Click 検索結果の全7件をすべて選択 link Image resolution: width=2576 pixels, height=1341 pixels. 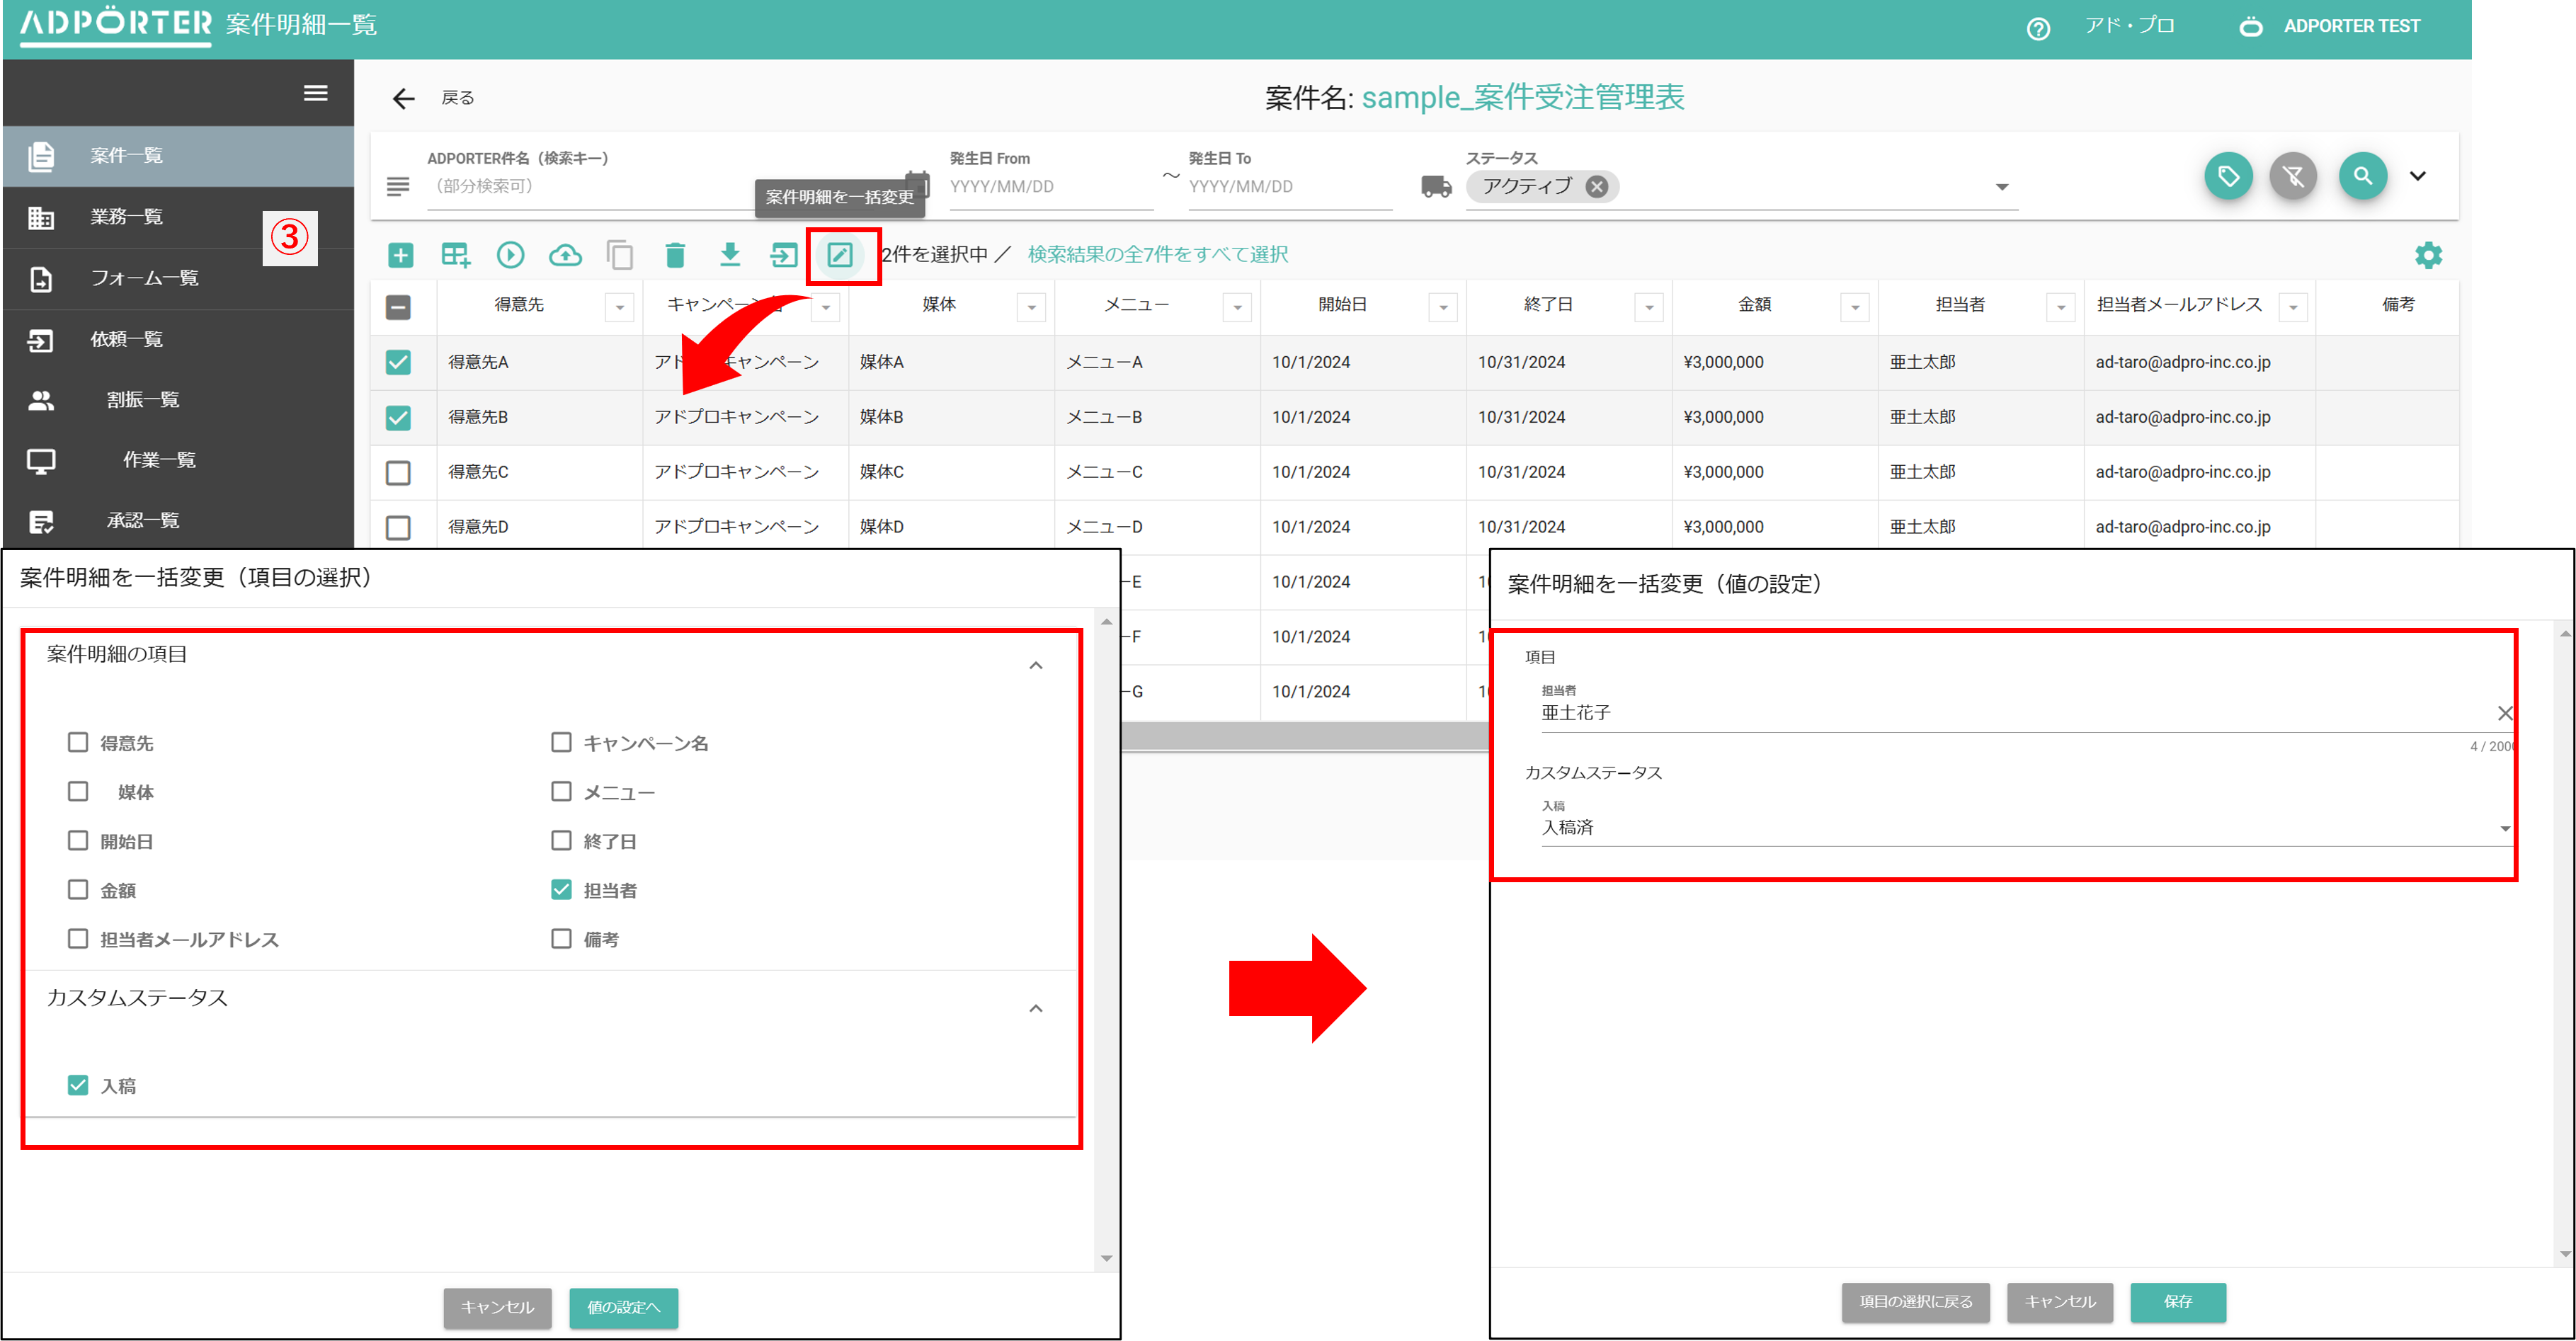pyautogui.click(x=1157, y=254)
